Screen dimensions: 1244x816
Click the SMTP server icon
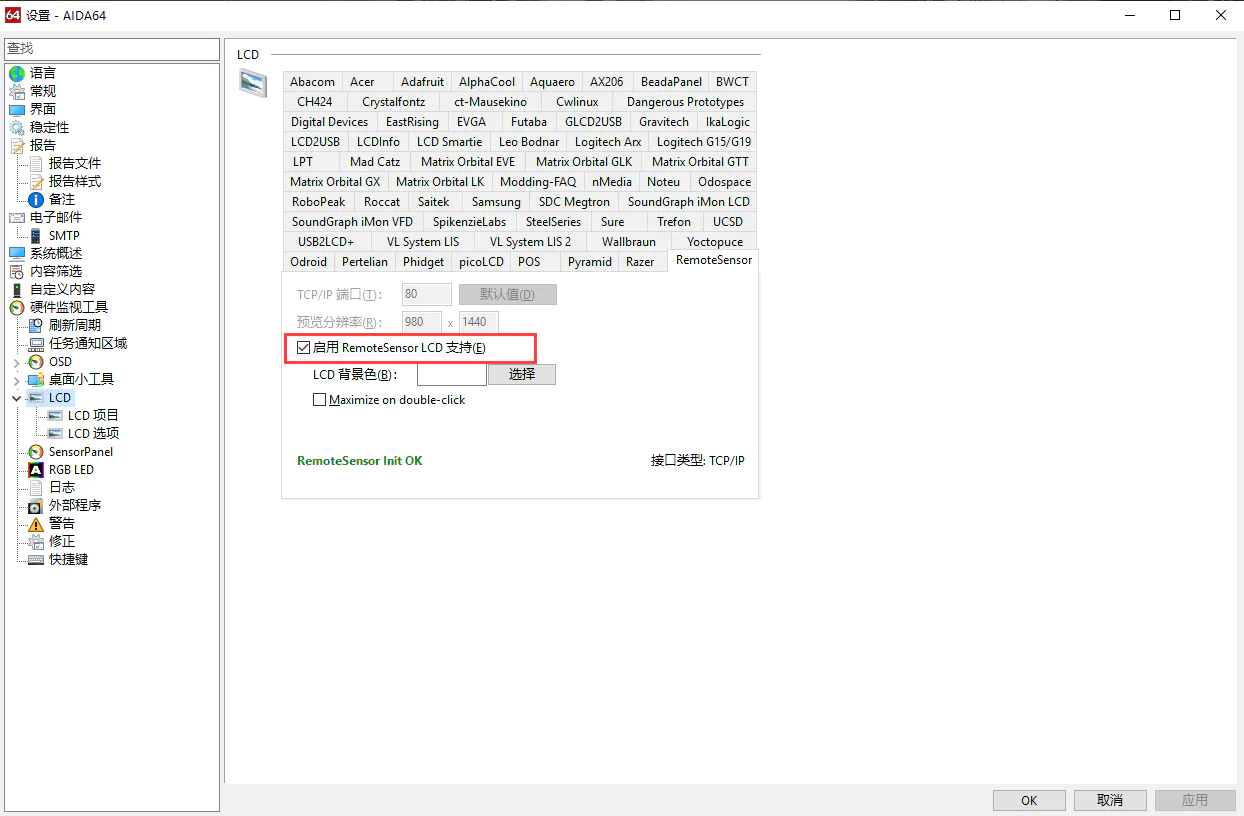(36, 235)
